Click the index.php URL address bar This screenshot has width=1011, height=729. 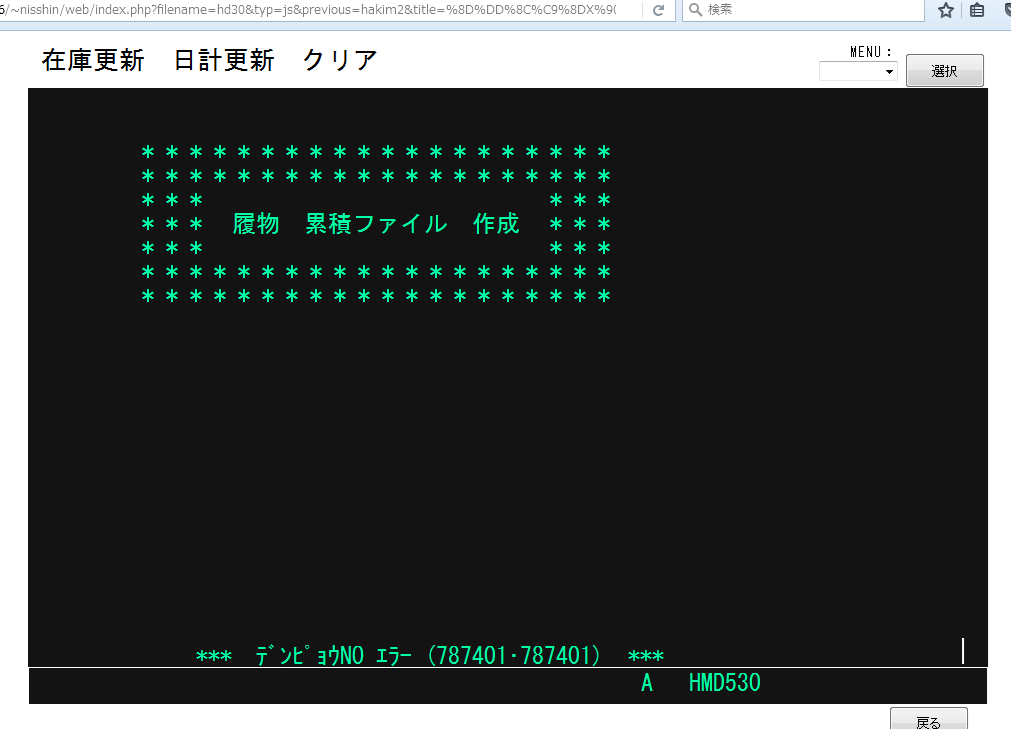click(320, 9)
